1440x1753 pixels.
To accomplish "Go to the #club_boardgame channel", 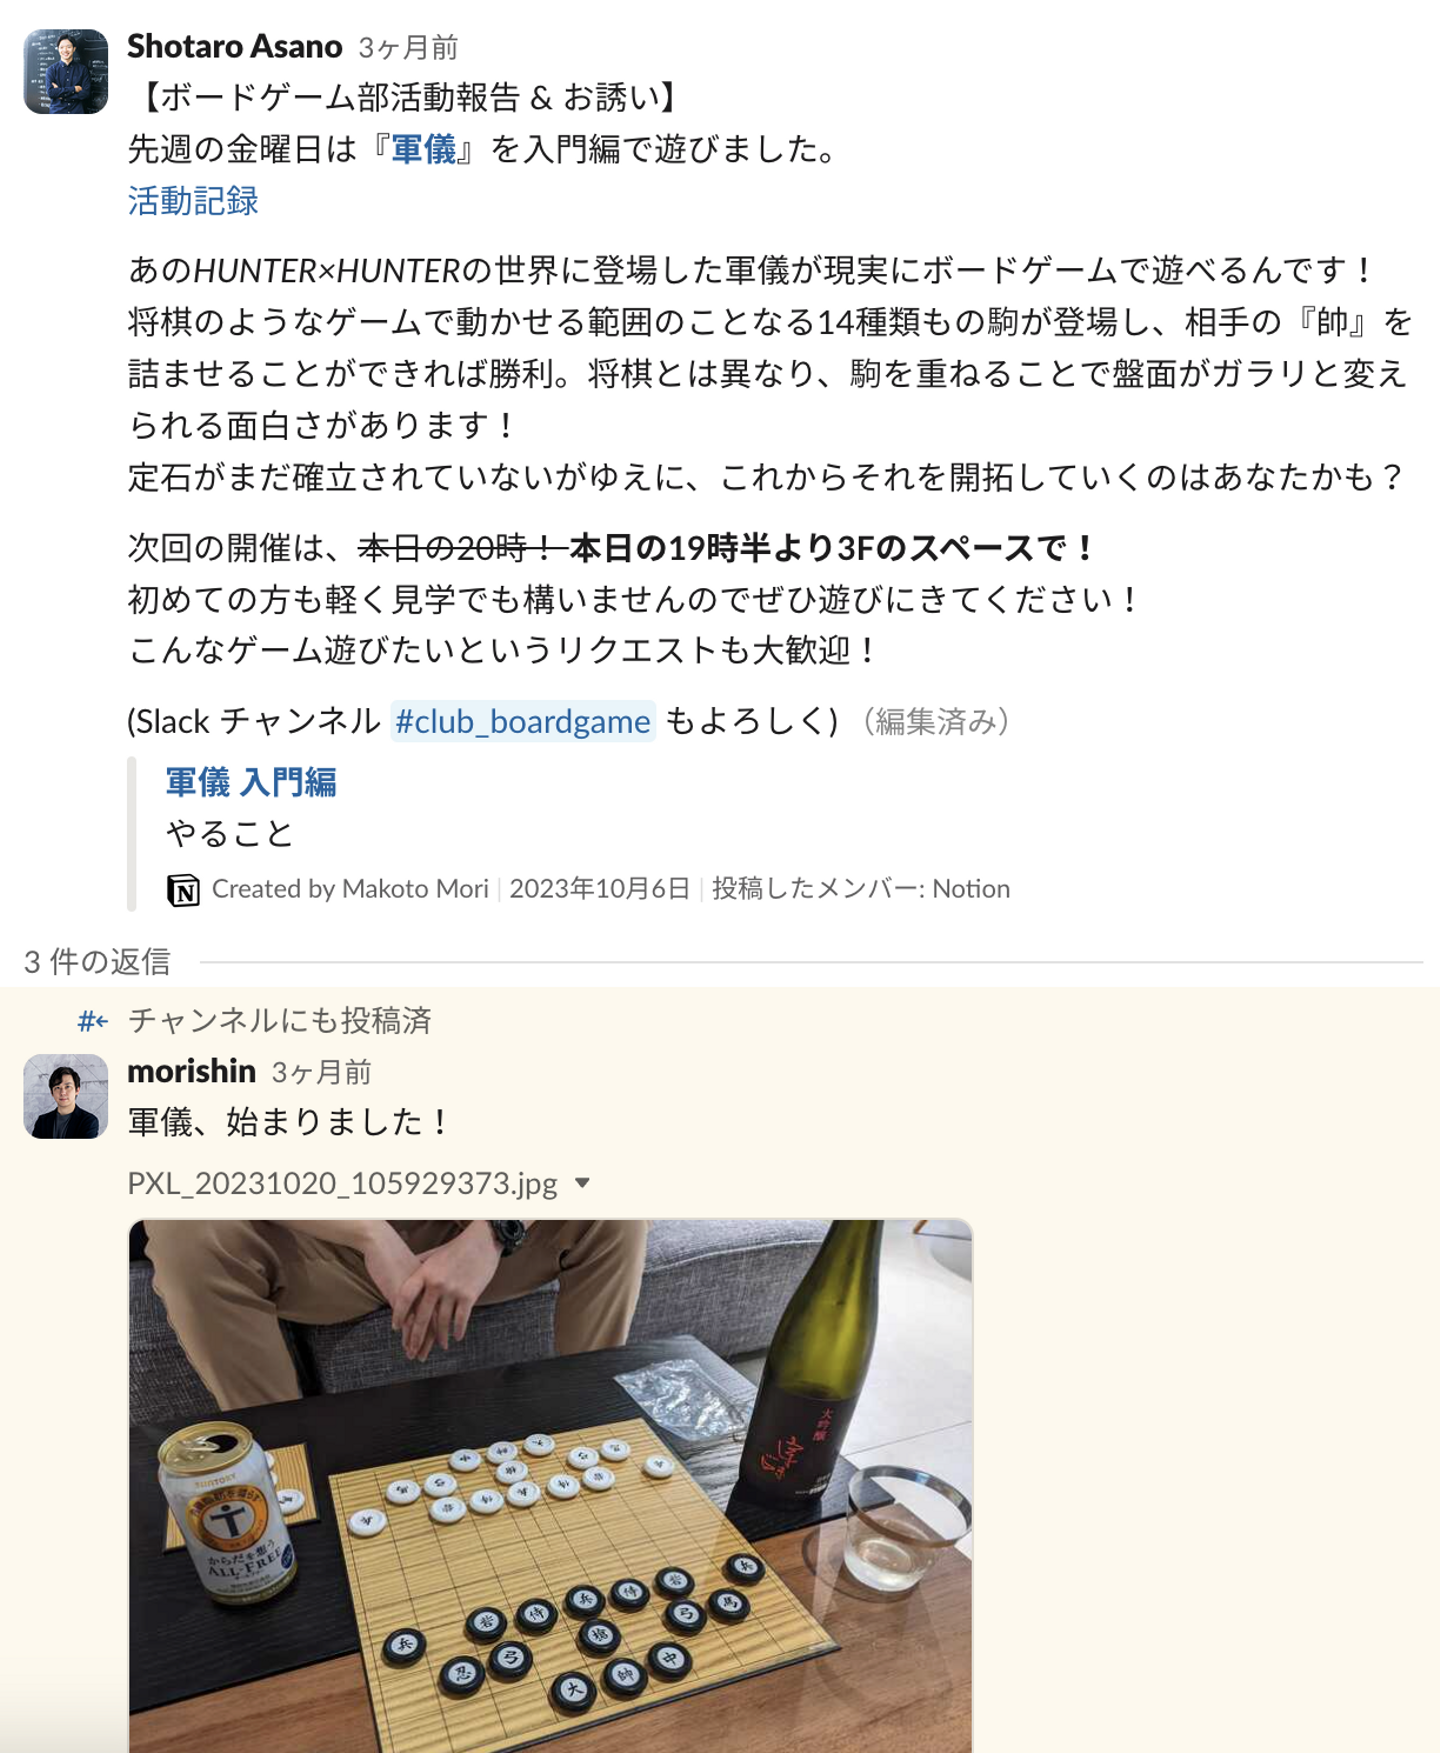I will pyautogui.click(x=523, y=721).
